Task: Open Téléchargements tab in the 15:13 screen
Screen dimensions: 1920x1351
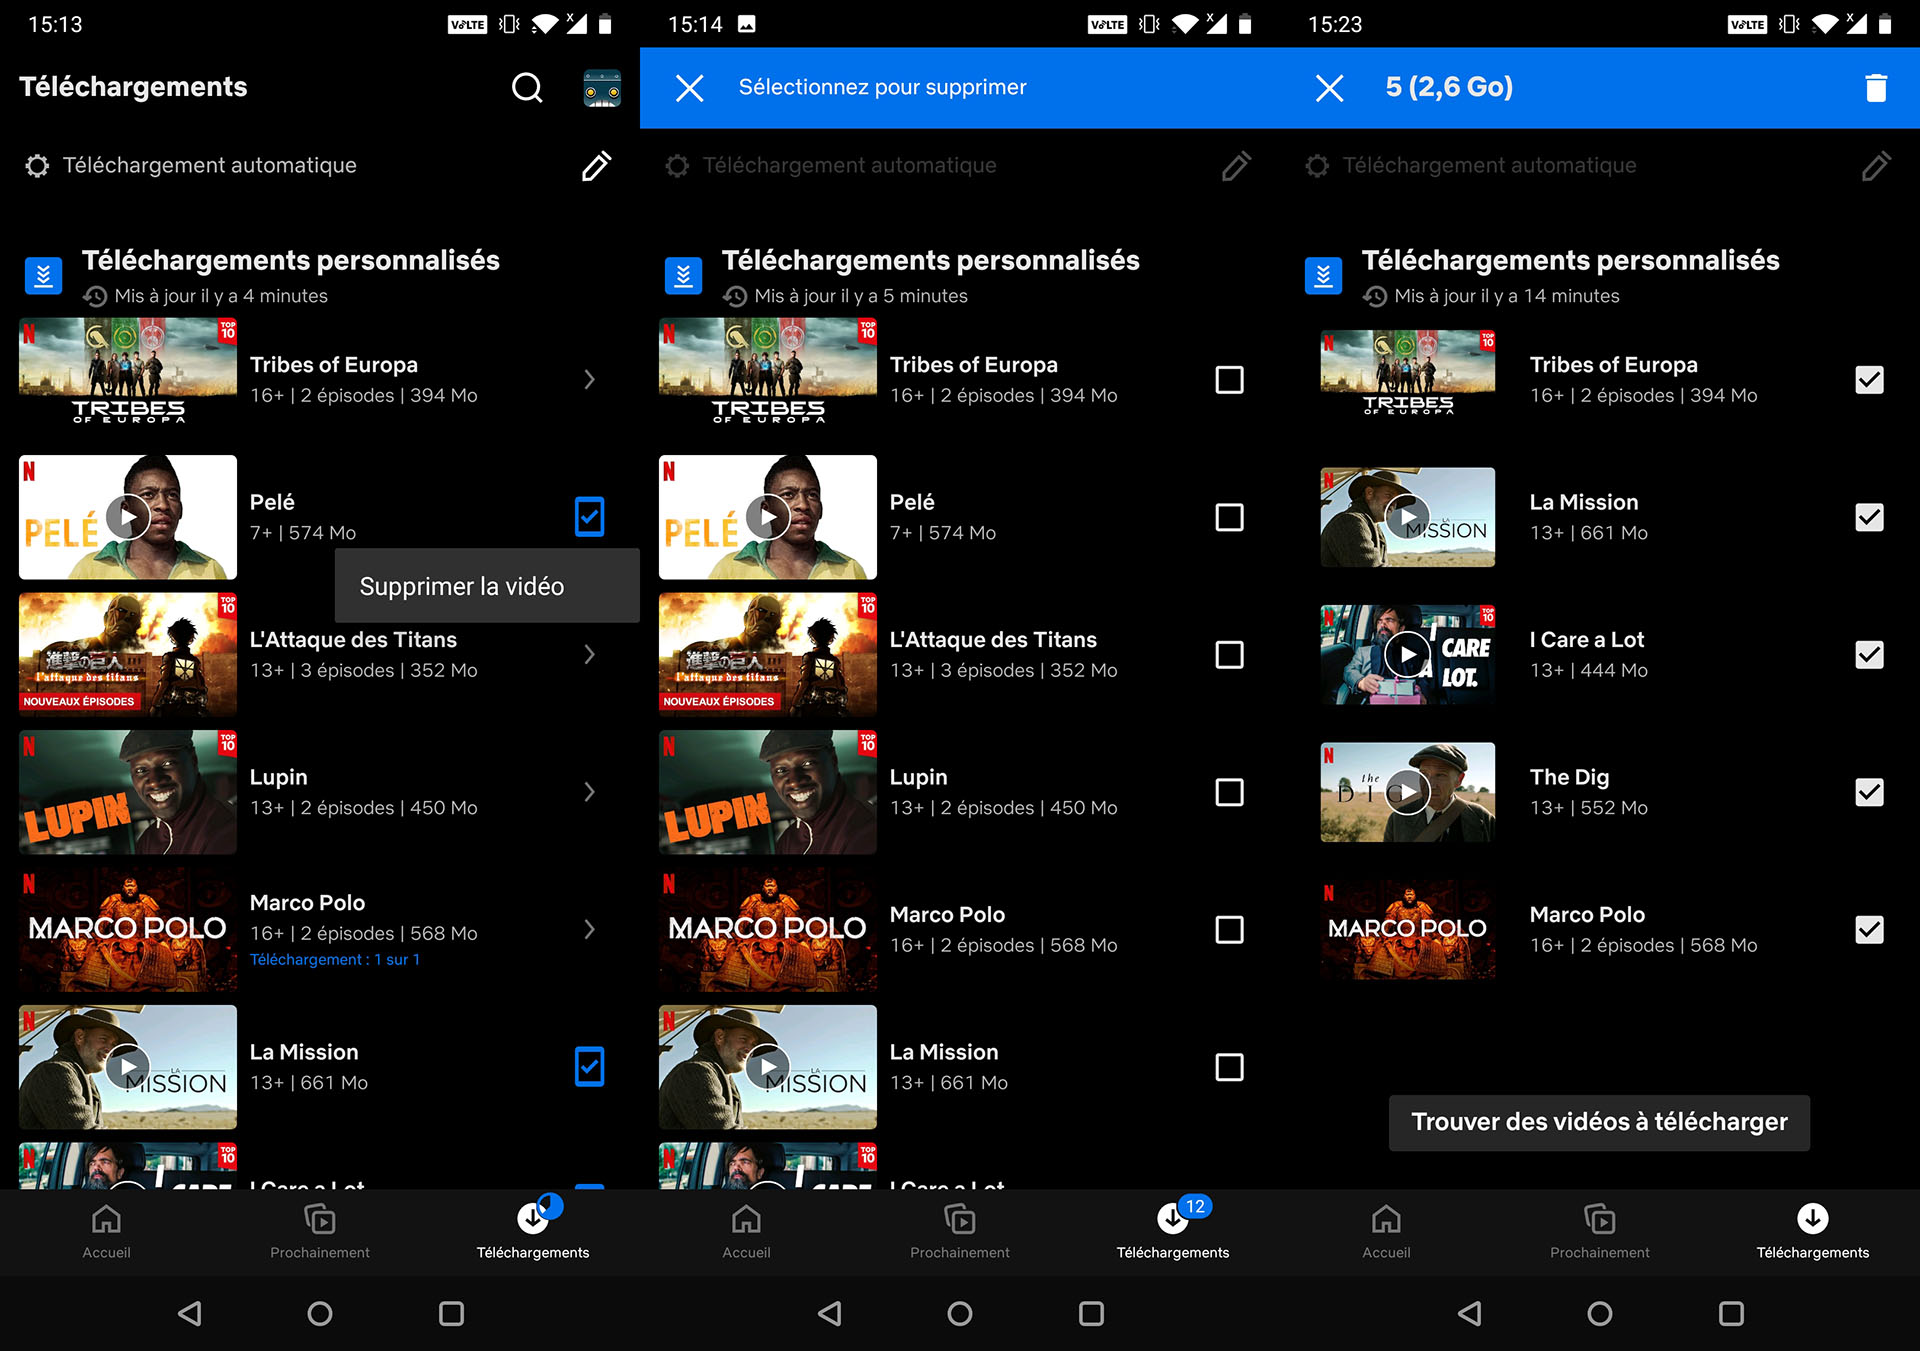Action: [x=533, y=1232]
